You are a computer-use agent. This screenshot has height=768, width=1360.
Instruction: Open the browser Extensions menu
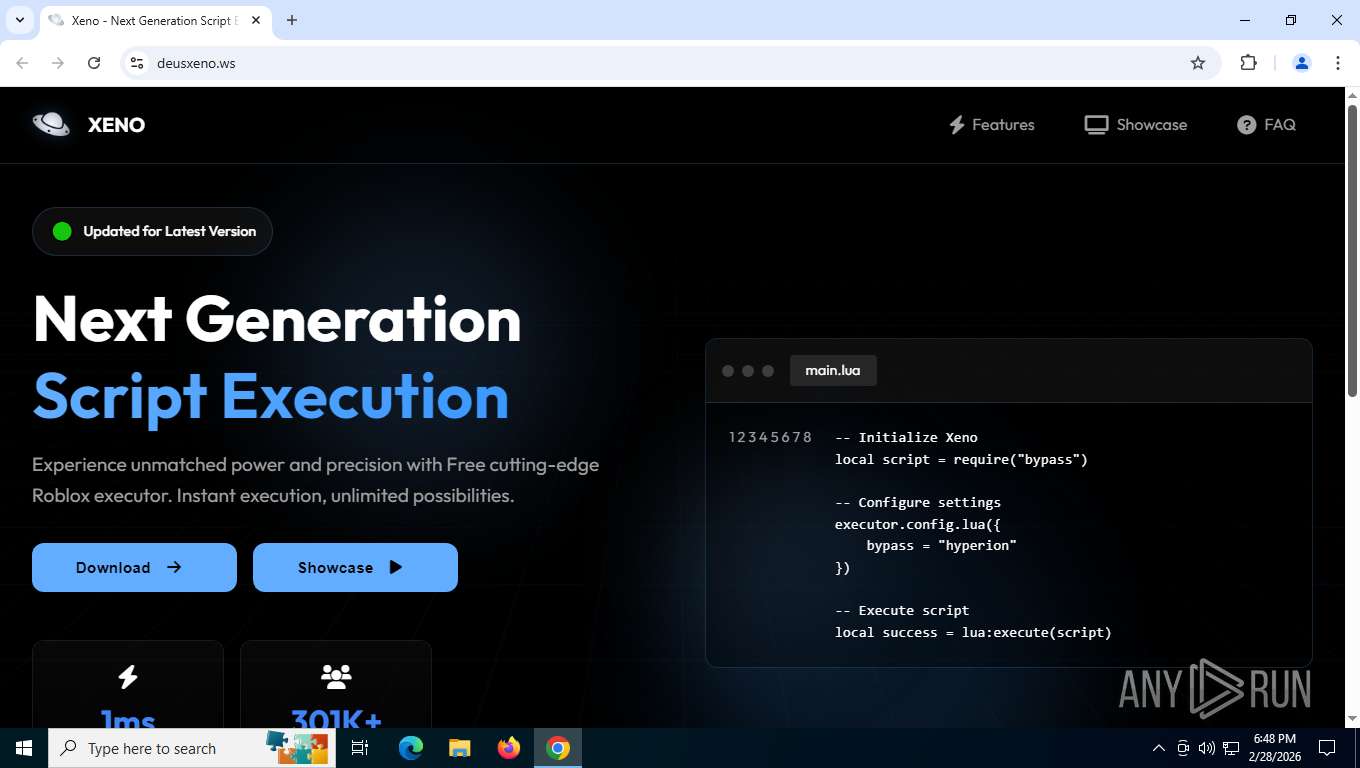coord(1248,63)
